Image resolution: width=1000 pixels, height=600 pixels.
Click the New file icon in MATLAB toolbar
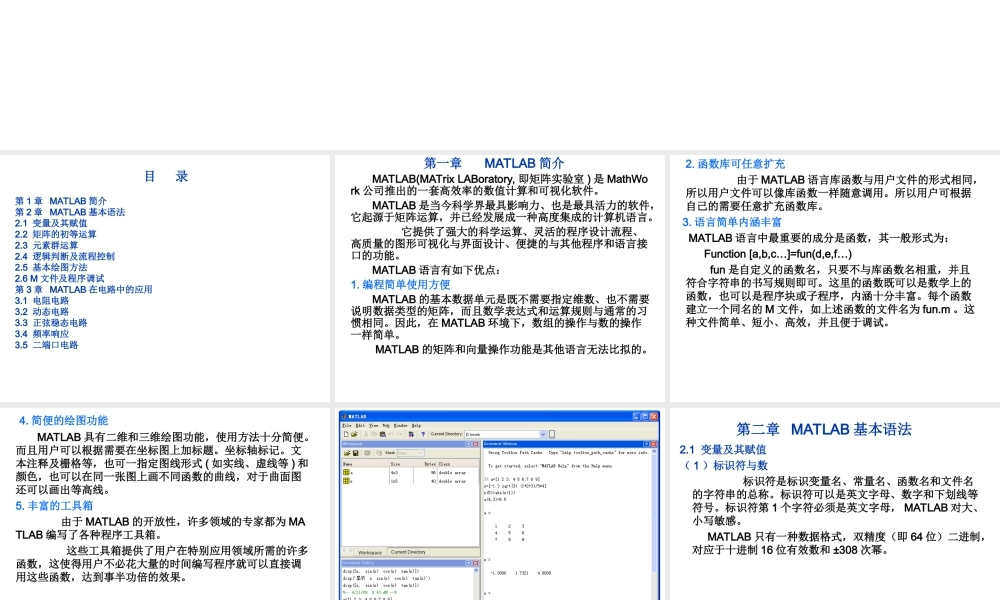point(346,434)
